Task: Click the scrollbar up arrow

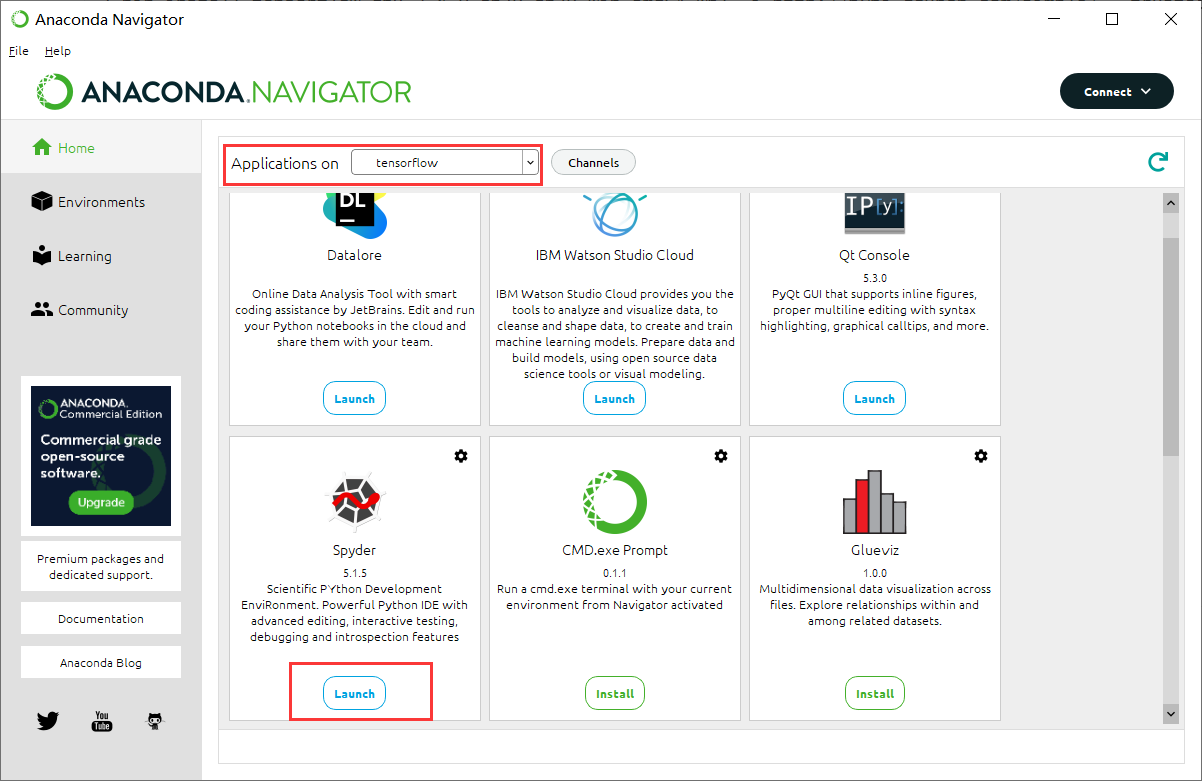Action: pyautogui.click(x=1171, y=203)
